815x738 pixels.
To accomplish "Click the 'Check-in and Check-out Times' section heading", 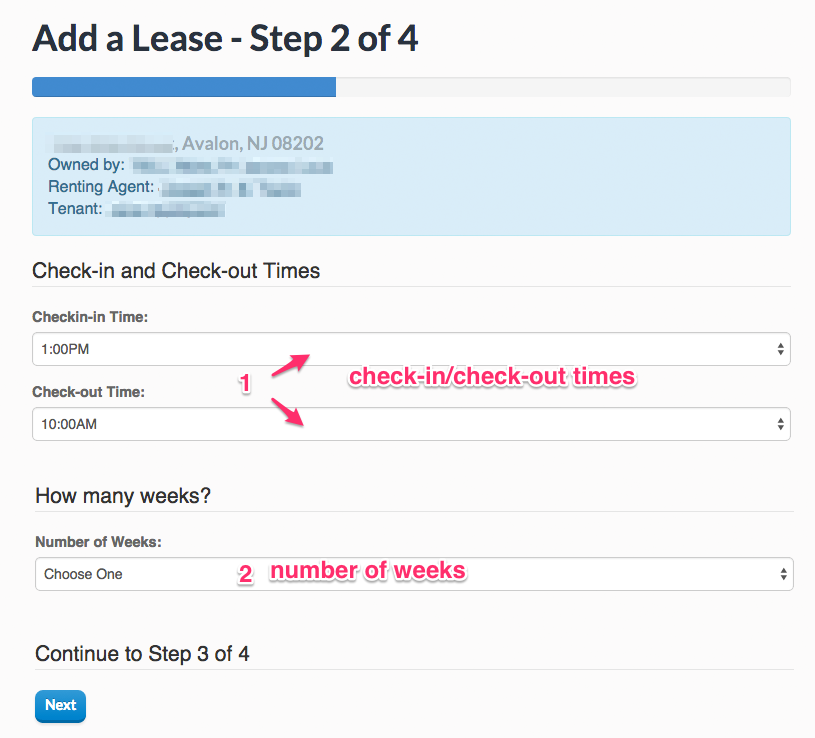I will [x=176, y=271].
